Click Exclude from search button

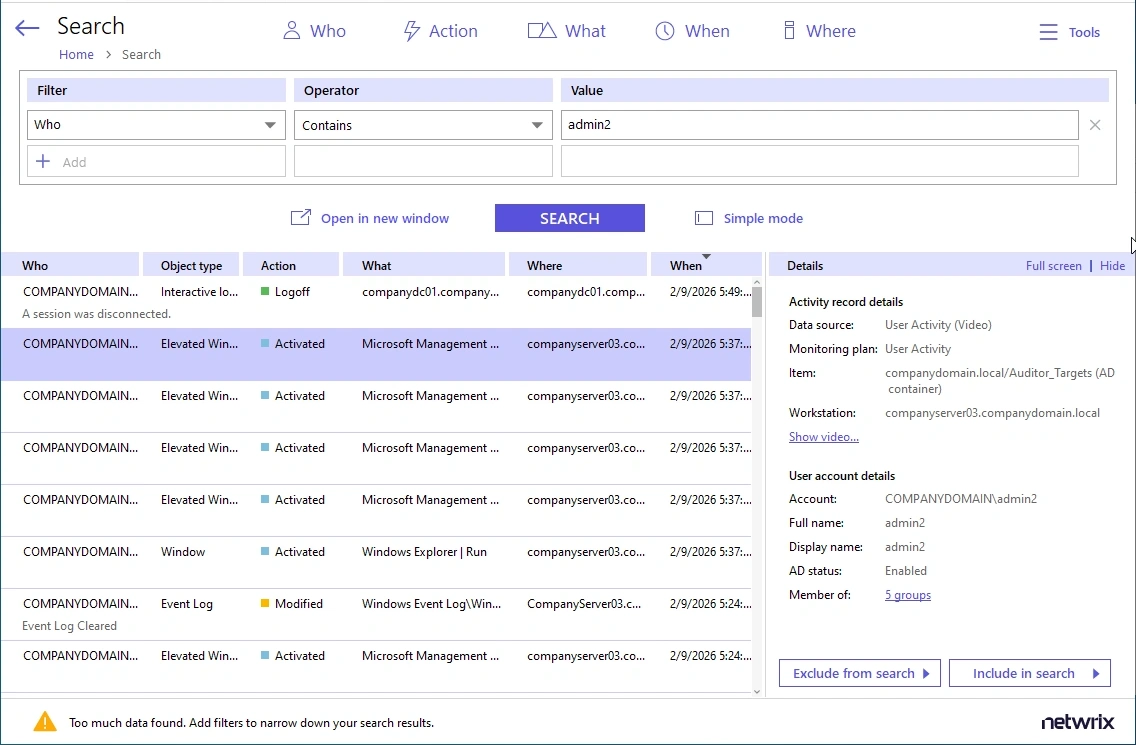(x=860, y=673)
